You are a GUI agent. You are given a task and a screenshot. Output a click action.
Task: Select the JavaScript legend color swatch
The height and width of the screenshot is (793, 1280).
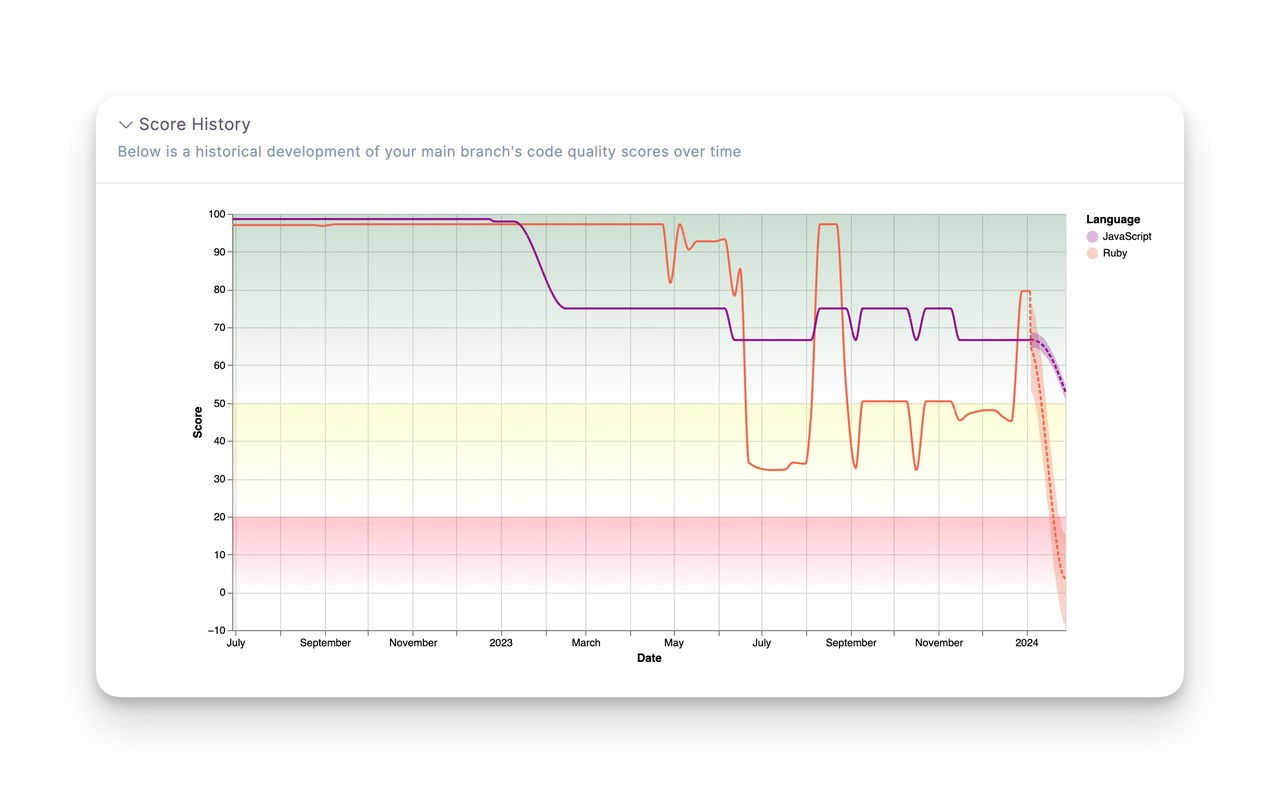pyautogui.click(x=1092, y=237)
